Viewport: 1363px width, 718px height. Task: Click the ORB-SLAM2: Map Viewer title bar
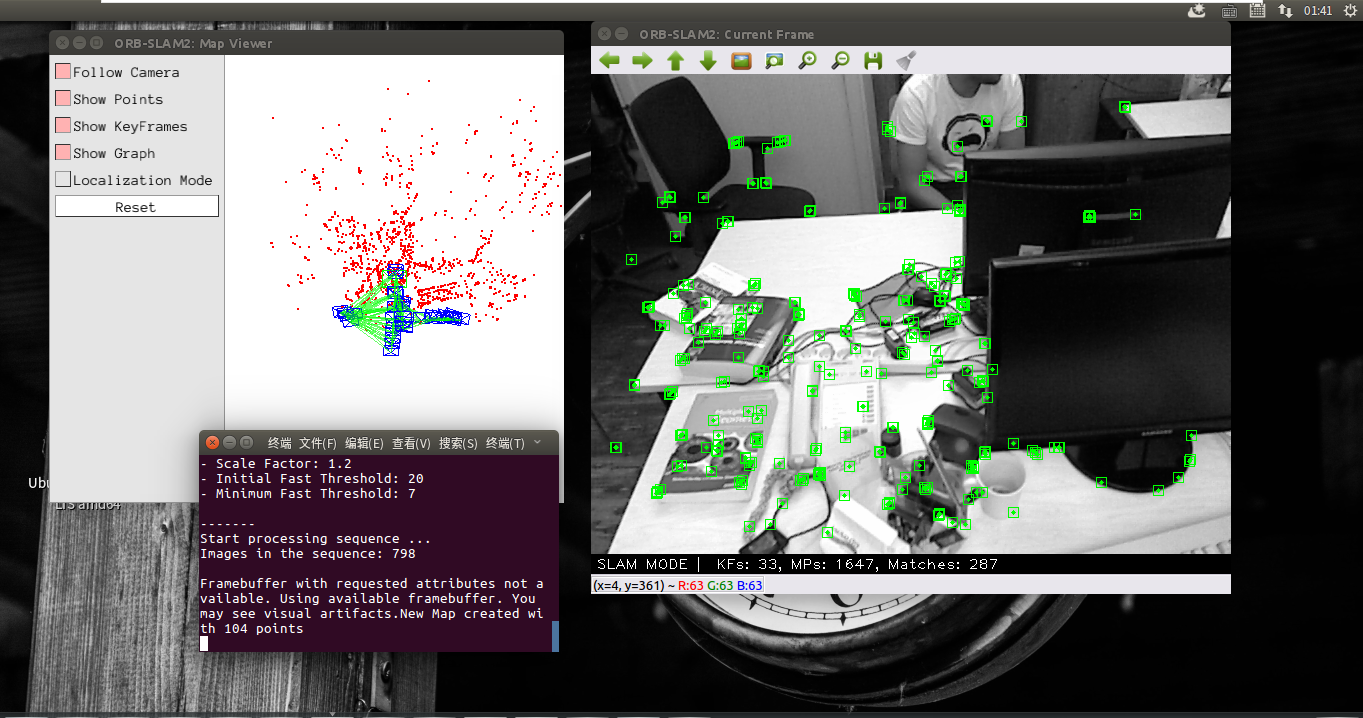point(306,43)
